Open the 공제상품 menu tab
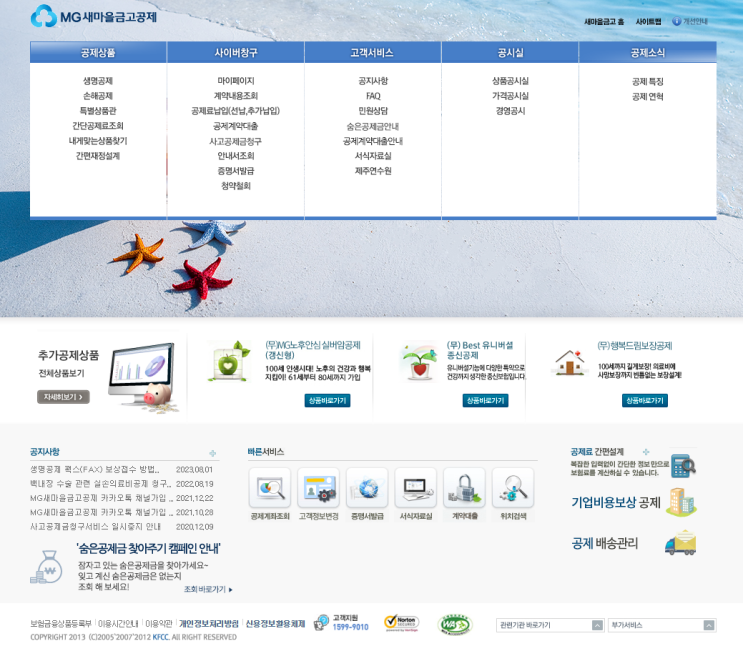 [98, 53]
